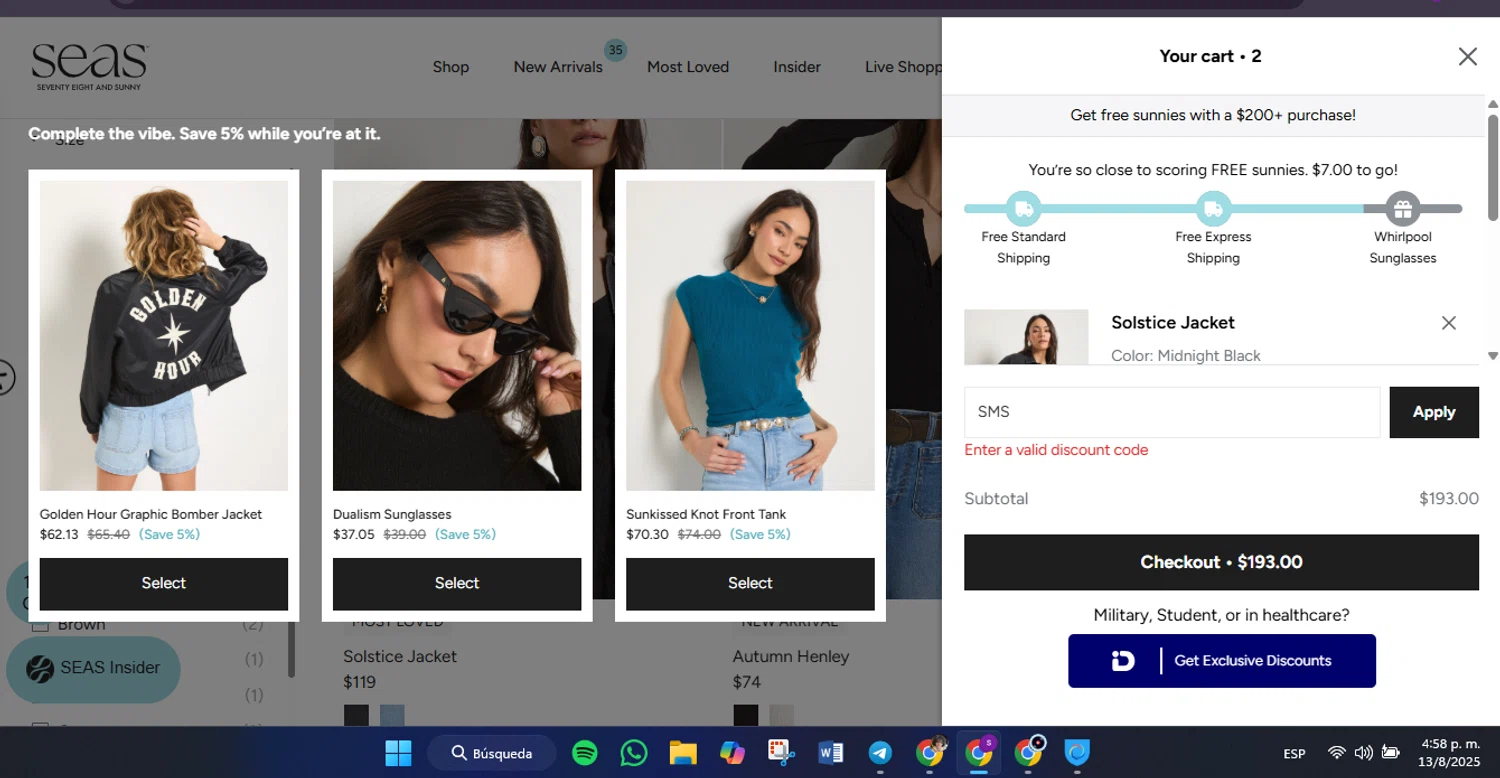
Task: Remove Solstice Jacket from the cart
Action: pyautogui.click(x=1448, y=323)
